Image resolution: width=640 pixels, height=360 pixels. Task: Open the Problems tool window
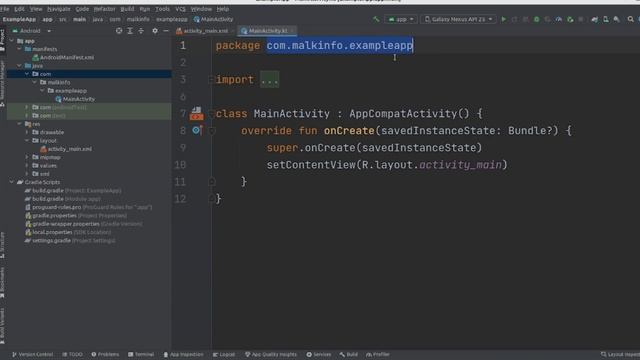[105, 354]
